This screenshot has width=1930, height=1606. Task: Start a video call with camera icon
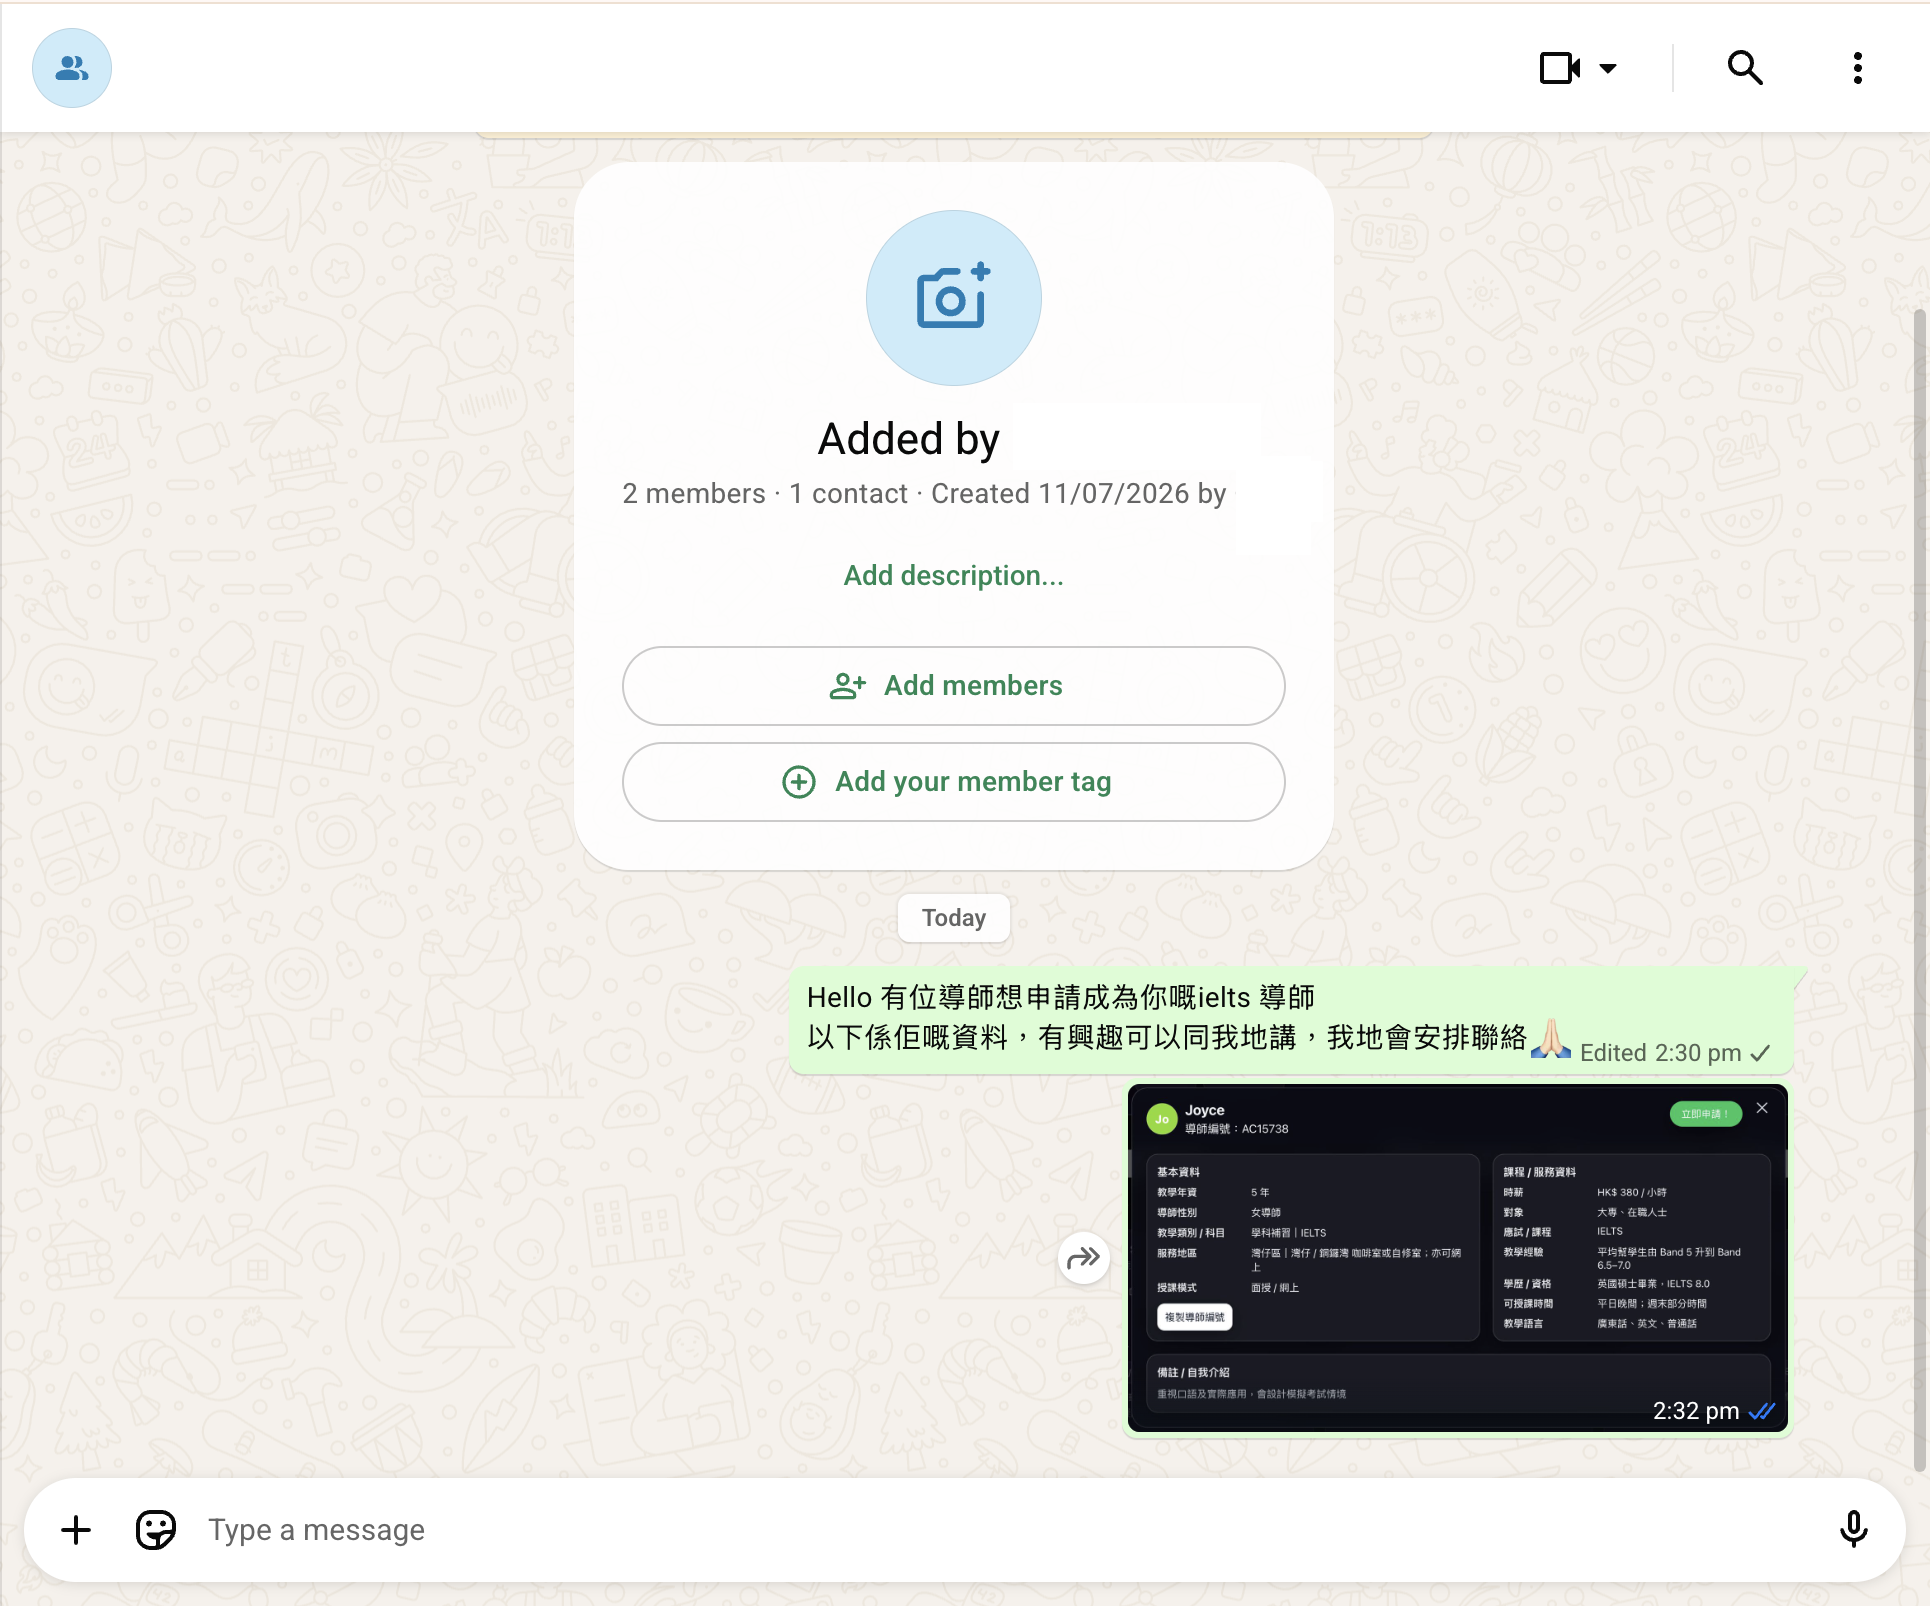[x=1559, y=68]
